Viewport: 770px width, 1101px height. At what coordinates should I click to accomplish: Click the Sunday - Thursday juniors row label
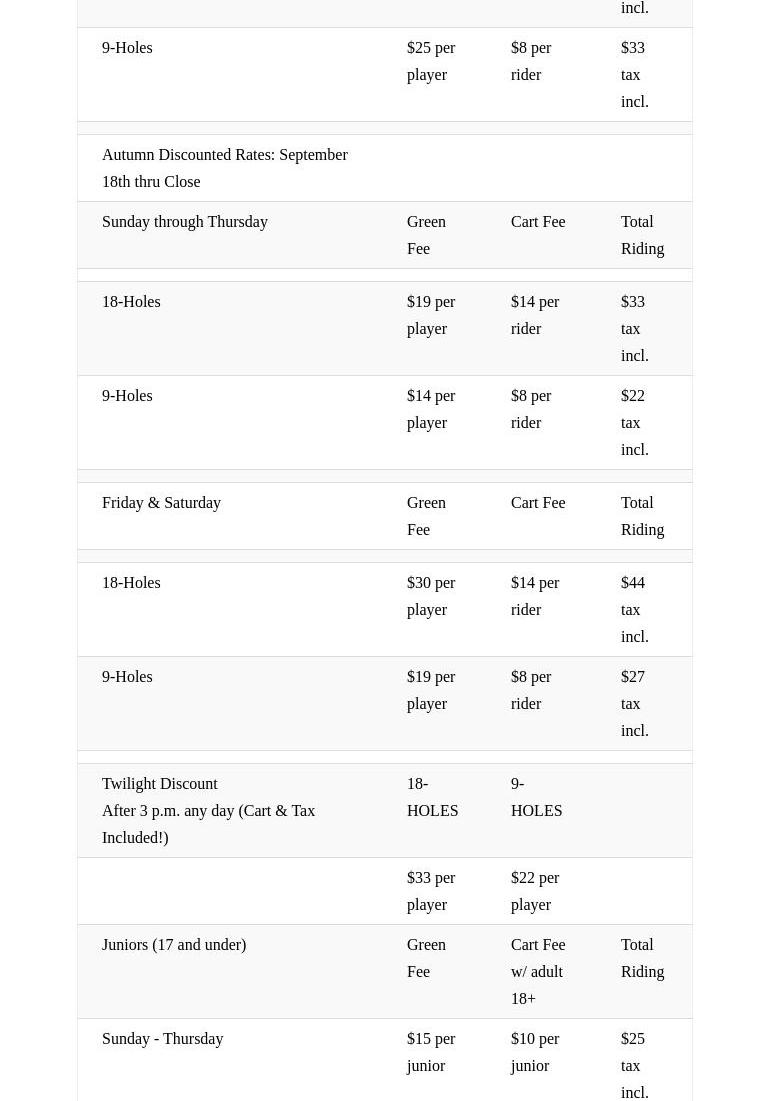pyautogui.click(x=162, y=1039)
